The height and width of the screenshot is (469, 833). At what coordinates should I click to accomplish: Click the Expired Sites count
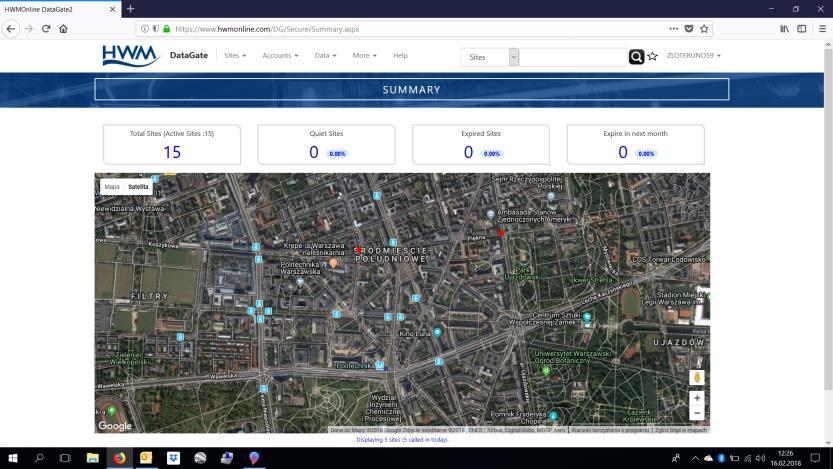(468, 152)
